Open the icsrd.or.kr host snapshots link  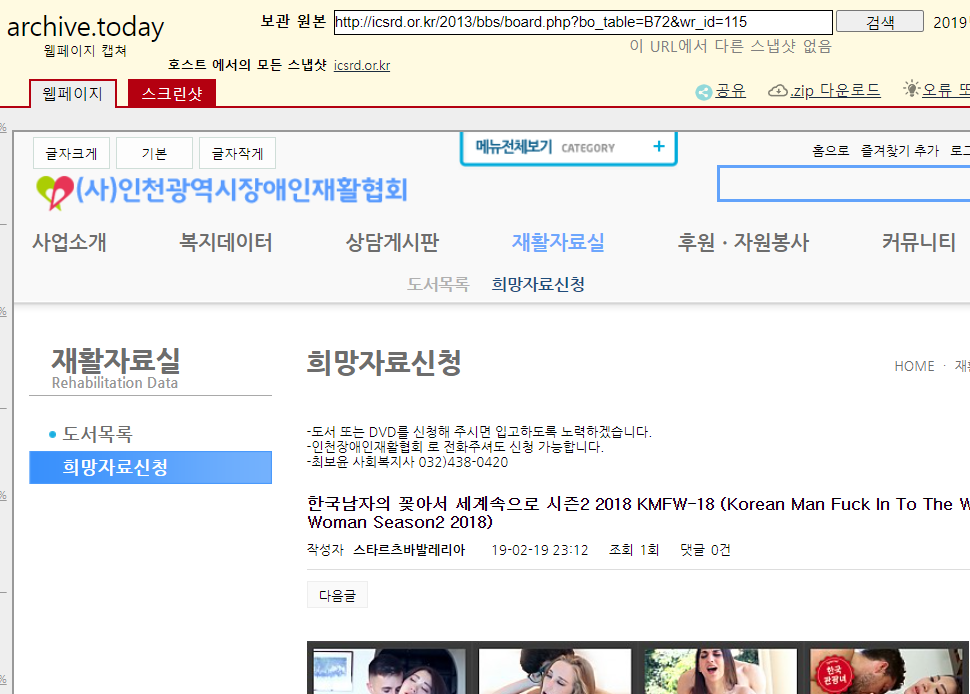(362, 65)
